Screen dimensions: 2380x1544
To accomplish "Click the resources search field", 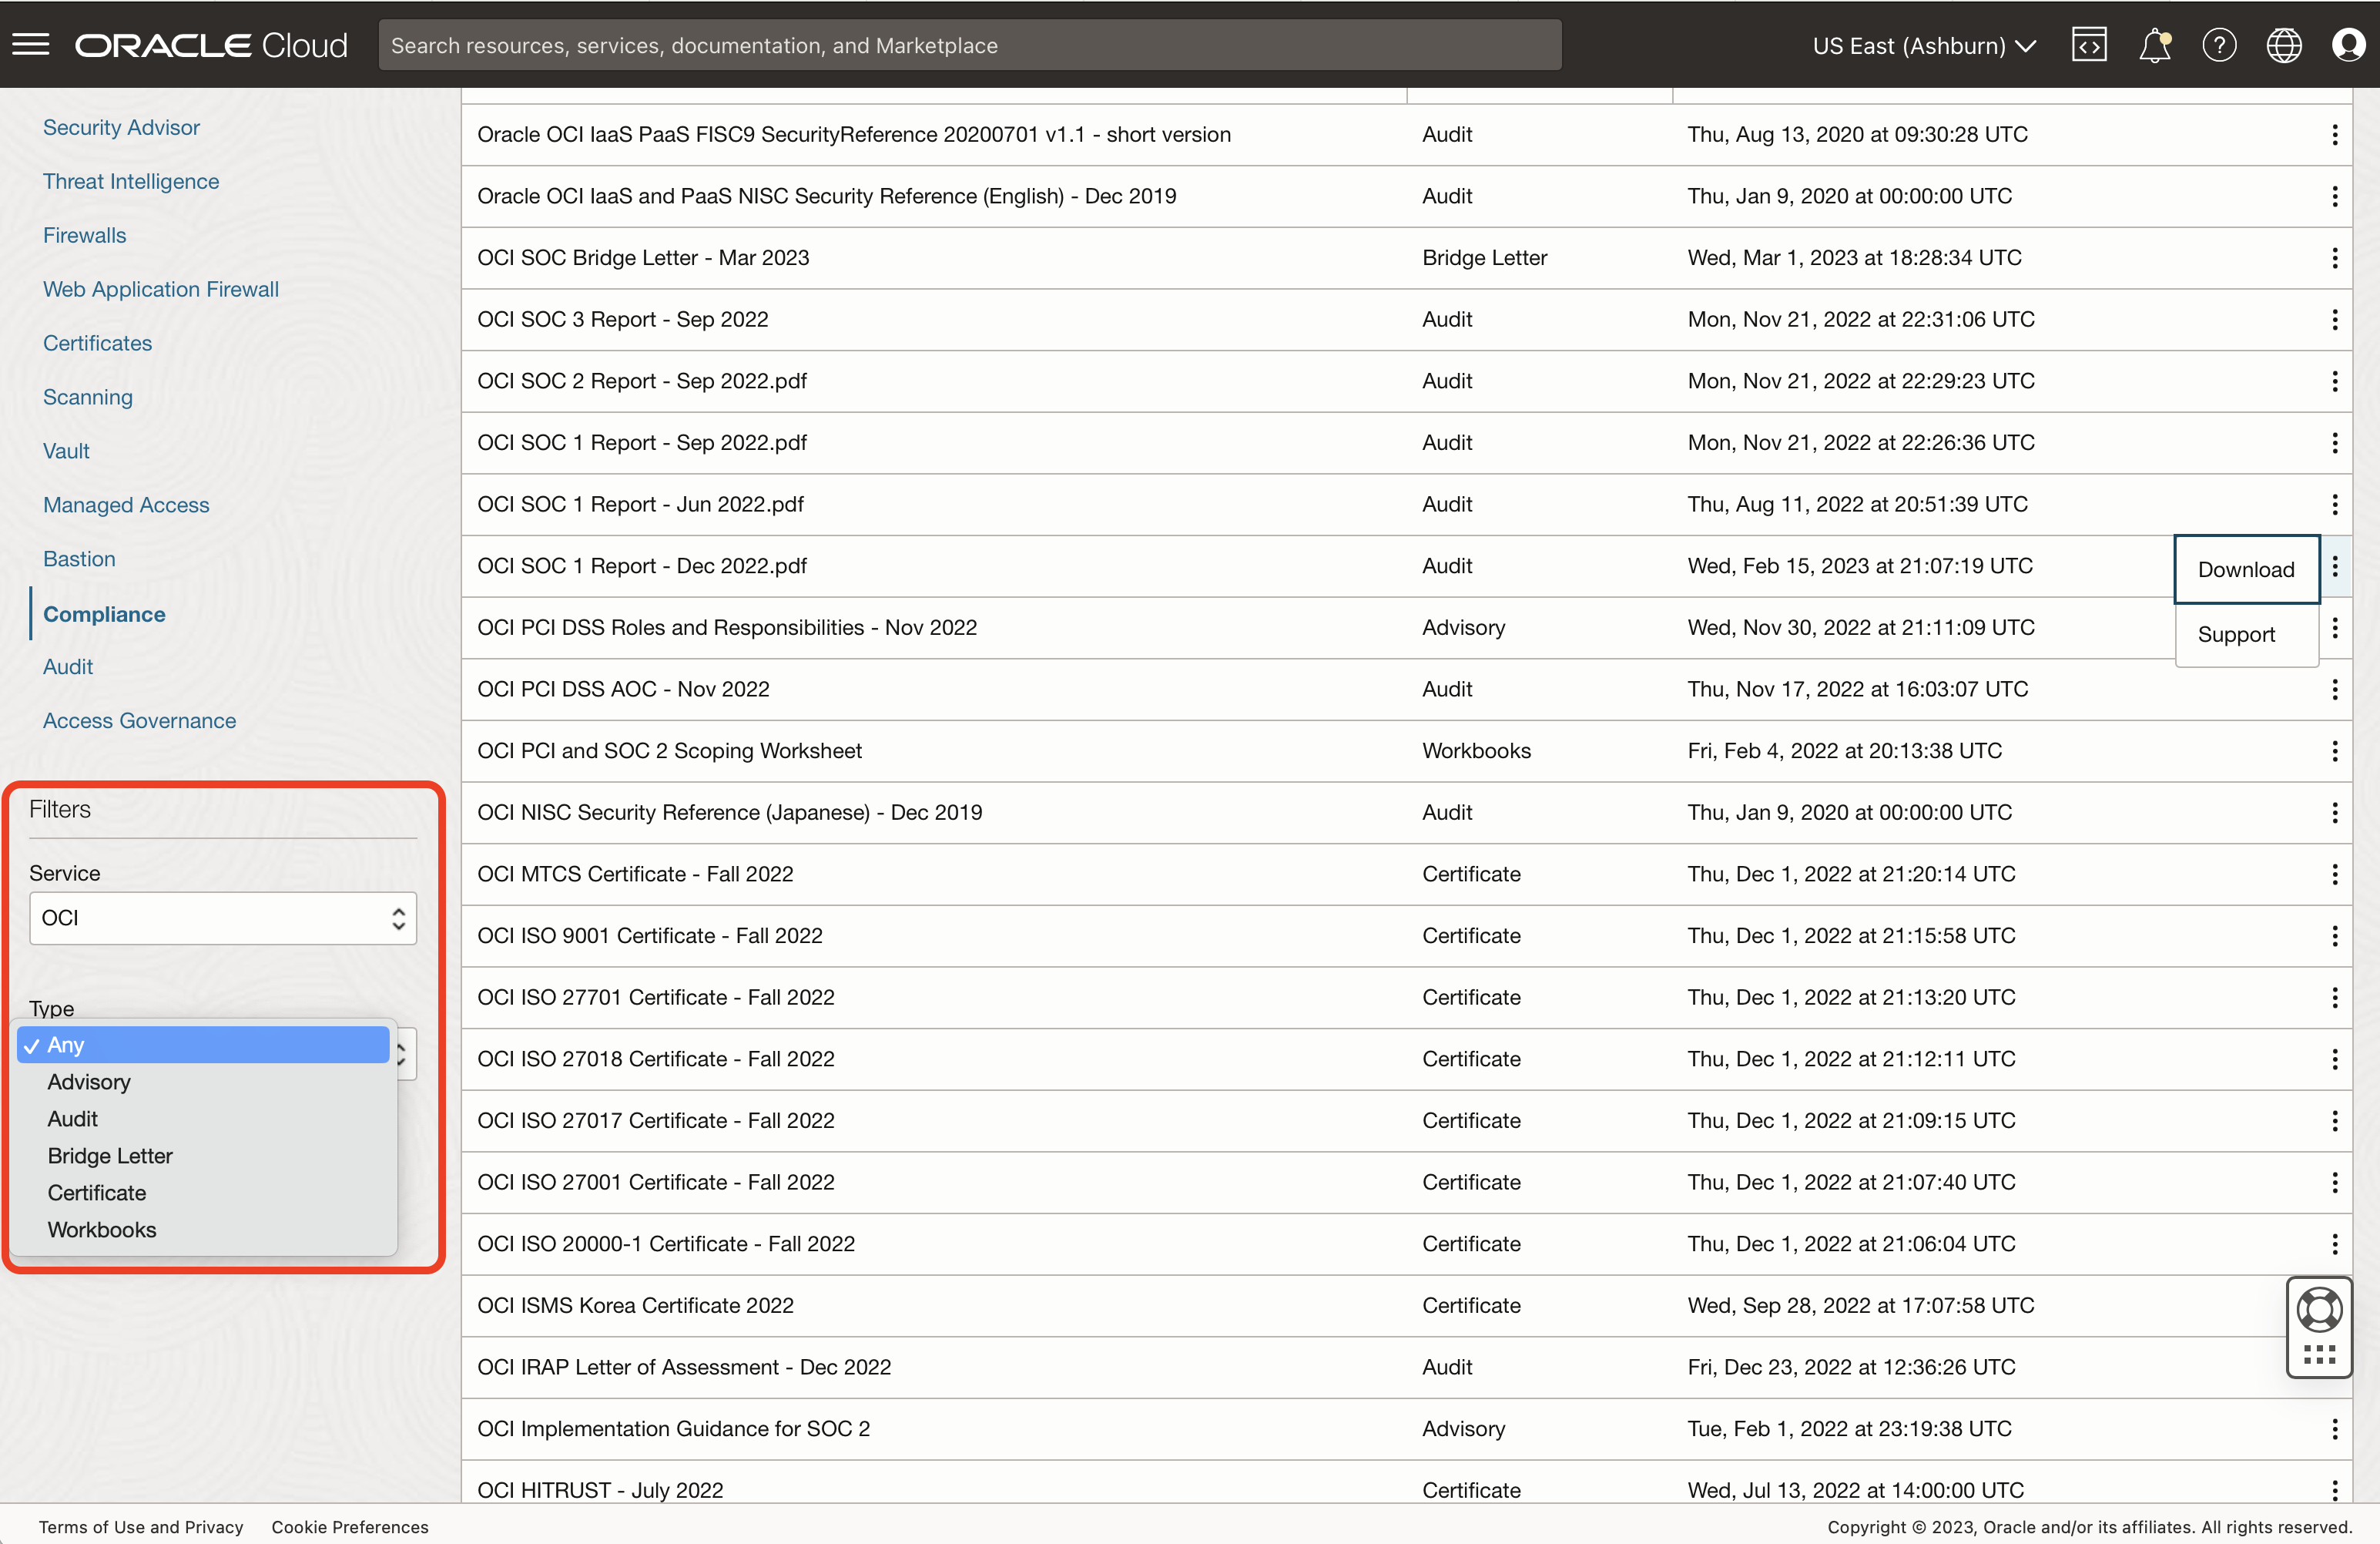I will 970,44.
